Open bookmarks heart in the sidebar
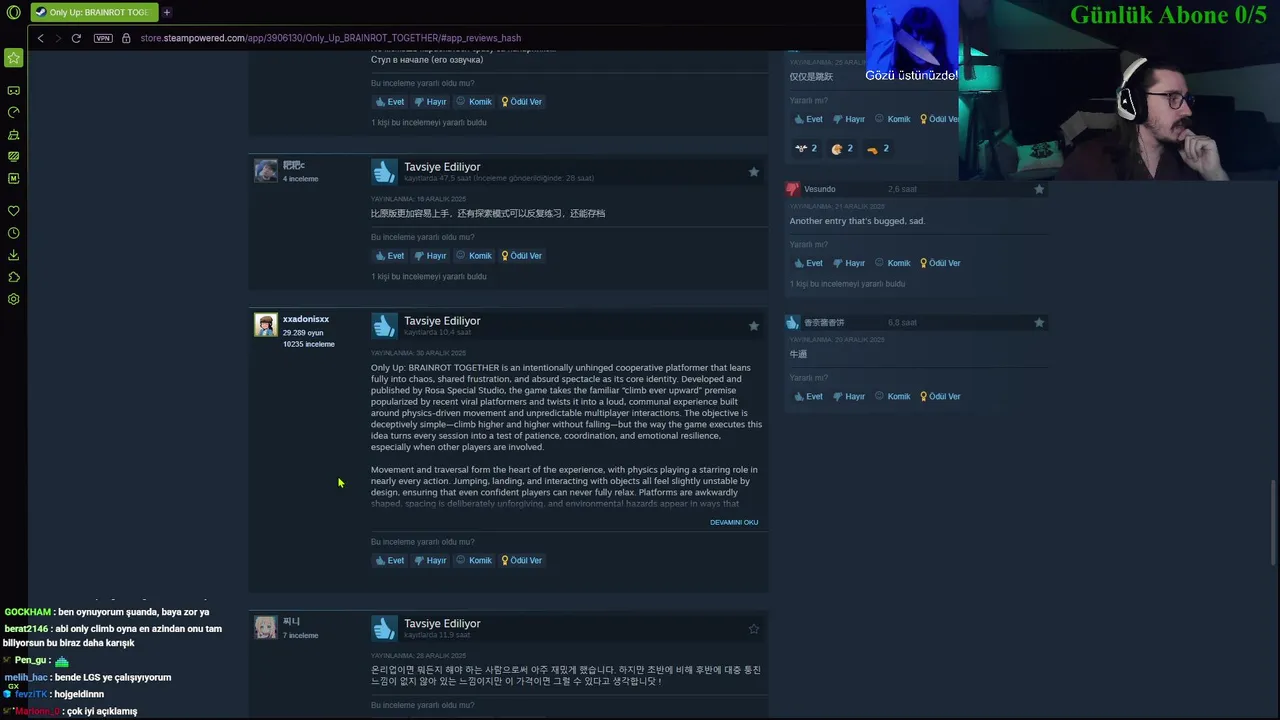 [13, 211]
